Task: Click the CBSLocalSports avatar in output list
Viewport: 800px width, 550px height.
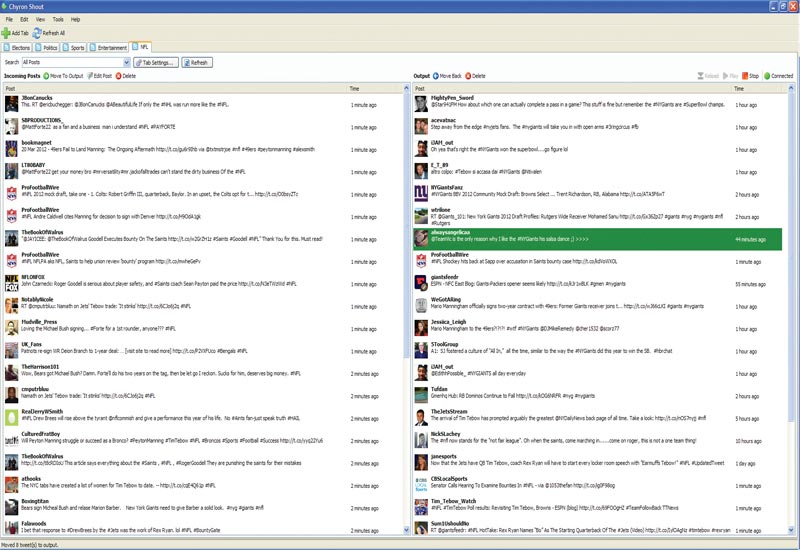Action: [x=421, y=485]
